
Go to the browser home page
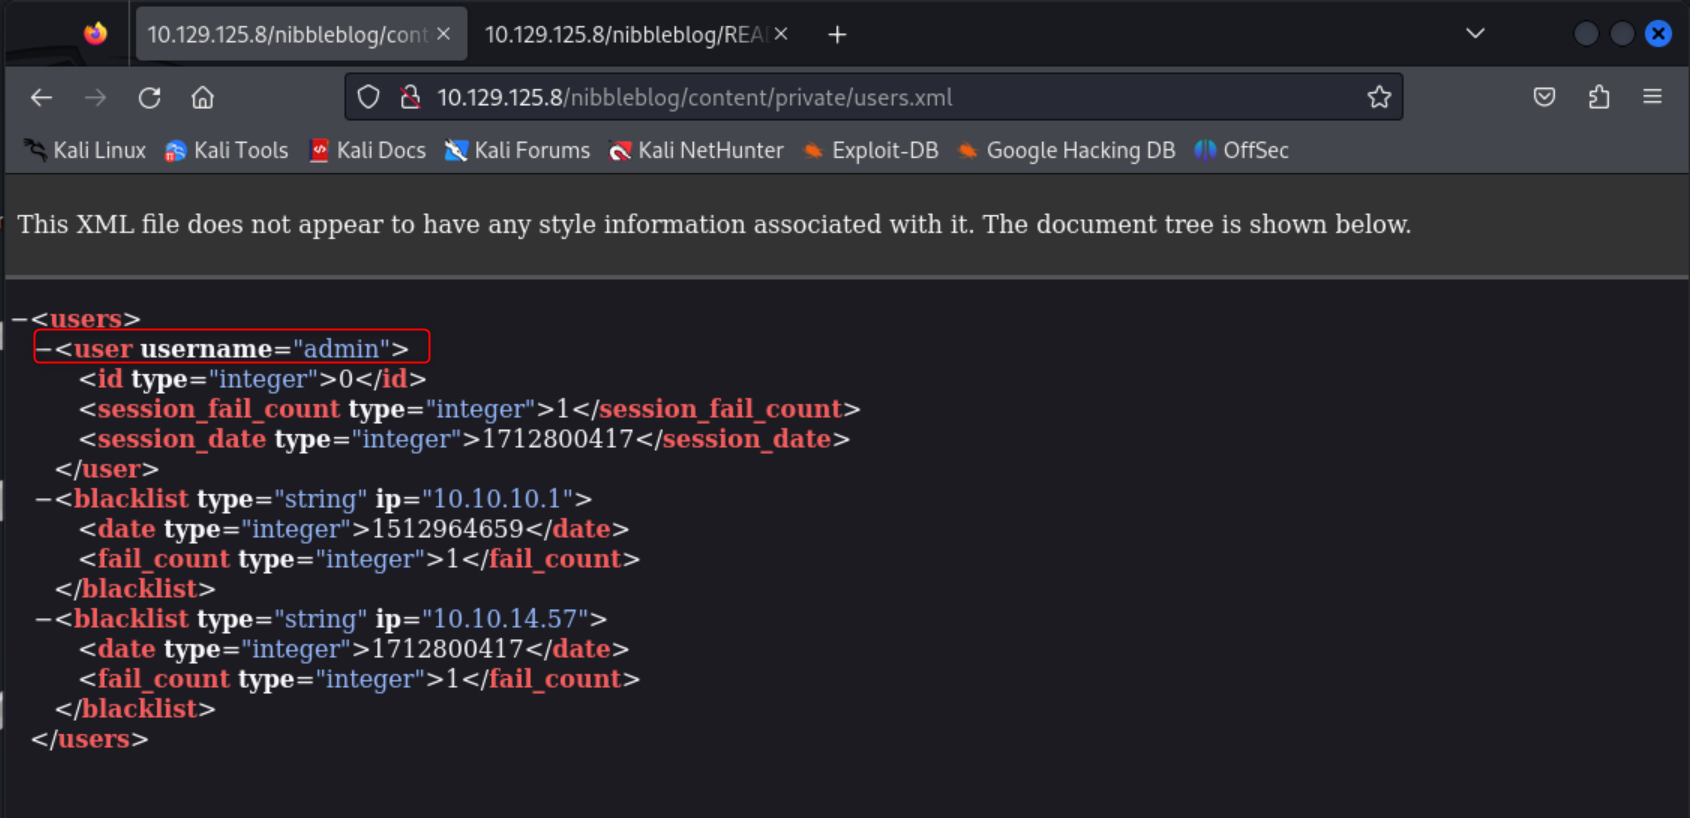[203, 97]
